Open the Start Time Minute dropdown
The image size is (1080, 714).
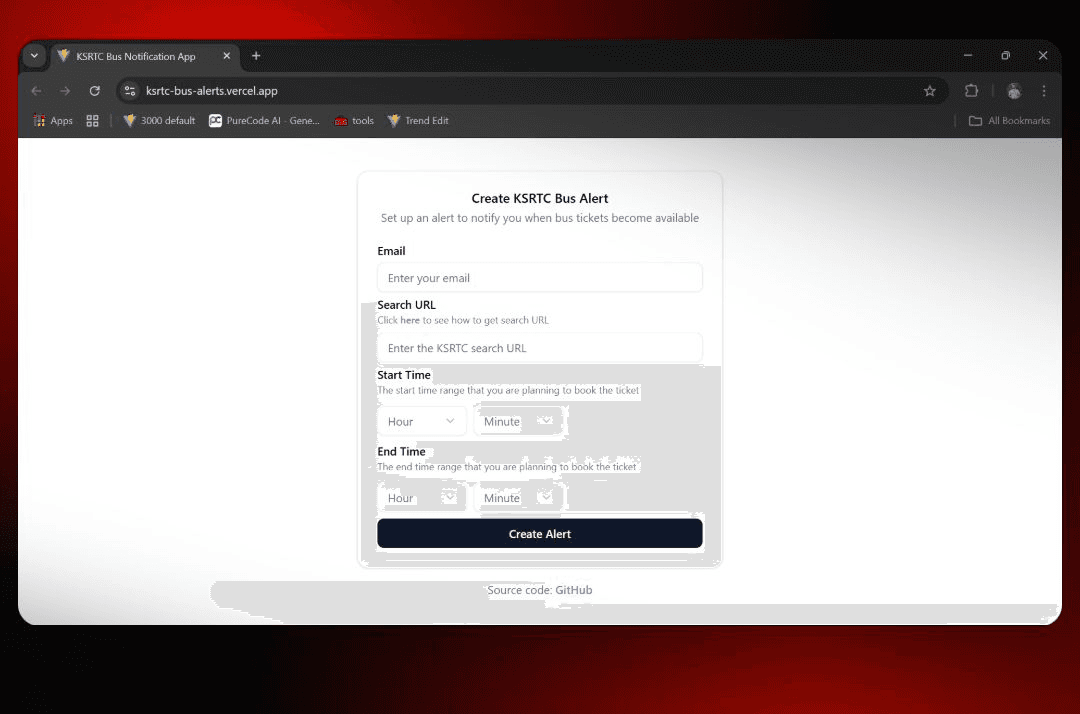518,422
